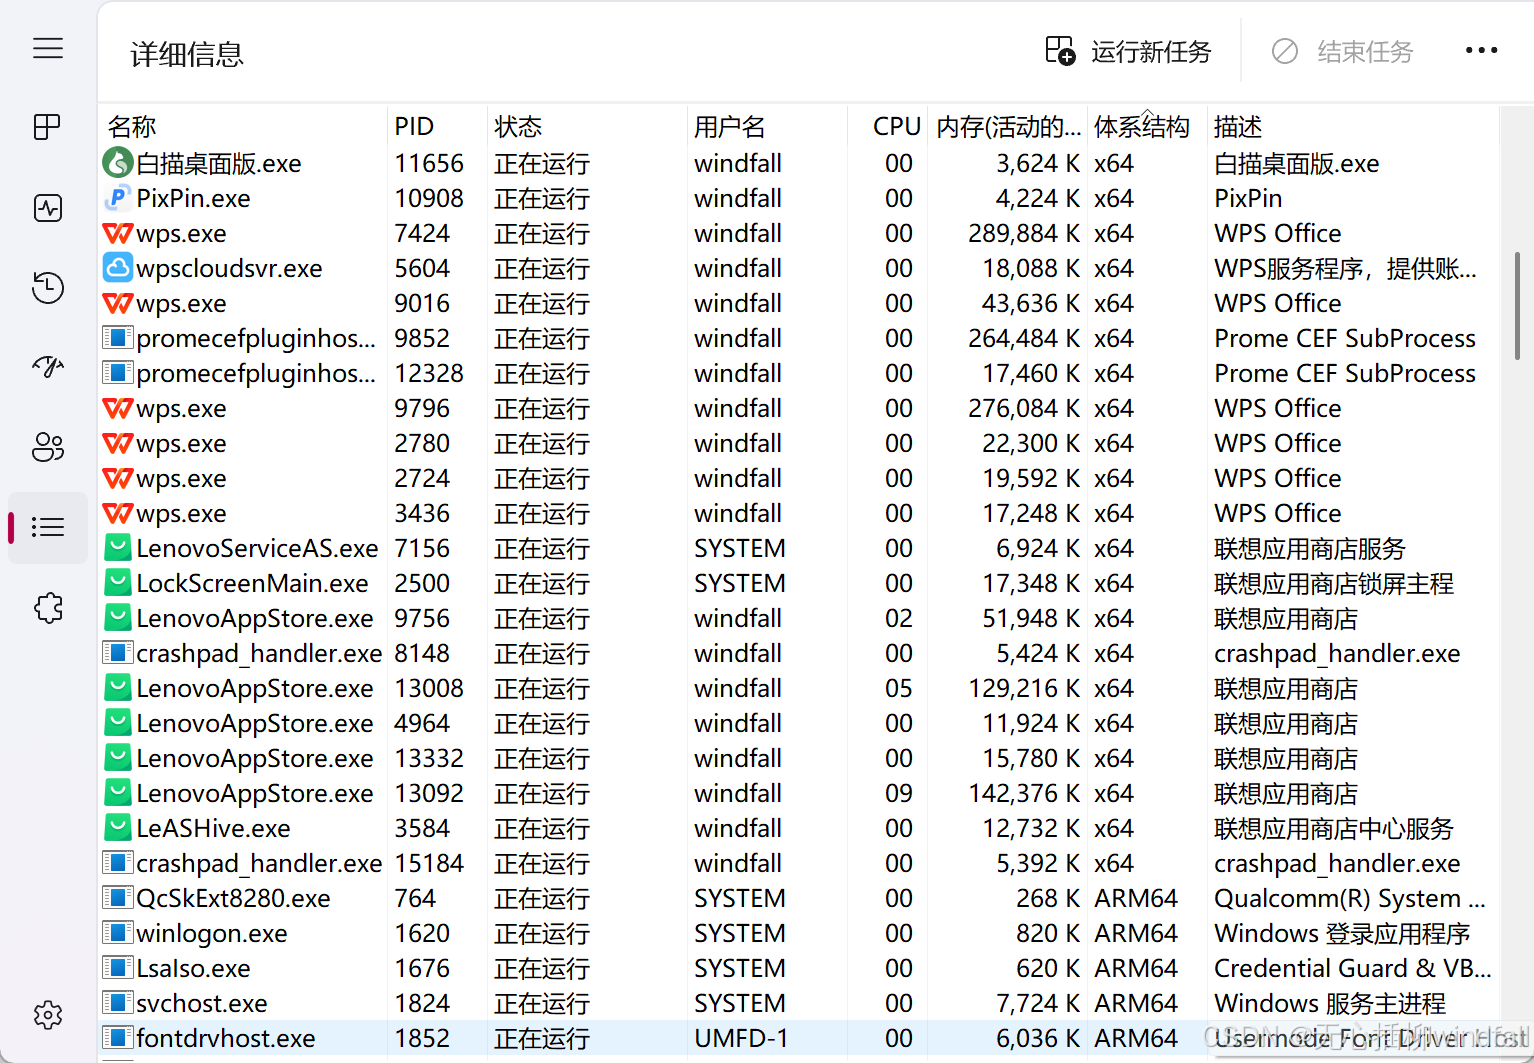Click the QcSkExt8280.exe icon

[118, 898]
